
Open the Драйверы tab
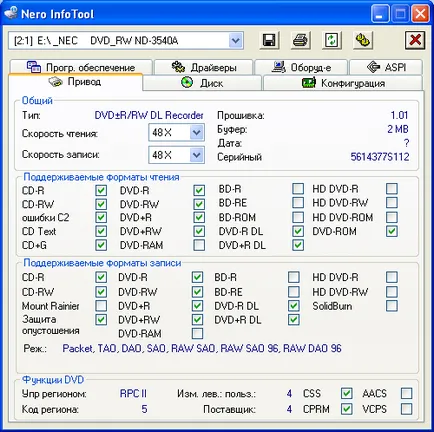(203, 67)
